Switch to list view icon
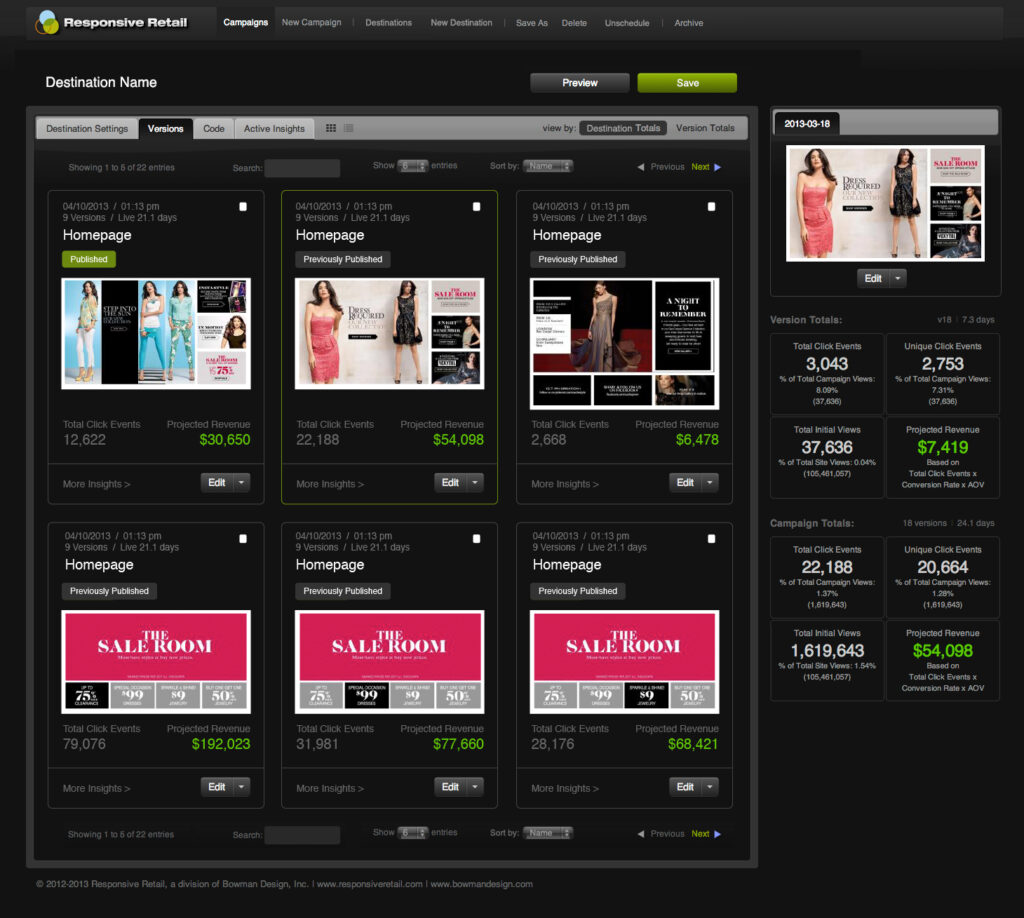 [x=349, y=128]
